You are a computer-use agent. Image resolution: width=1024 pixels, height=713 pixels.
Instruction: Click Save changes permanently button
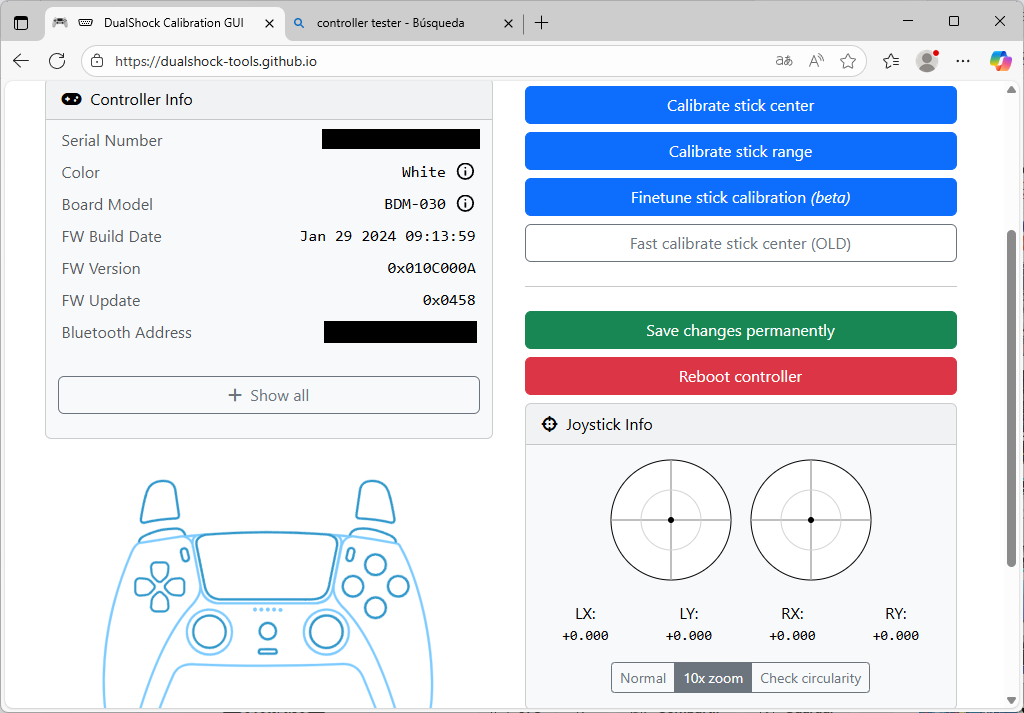coord(741,330)
